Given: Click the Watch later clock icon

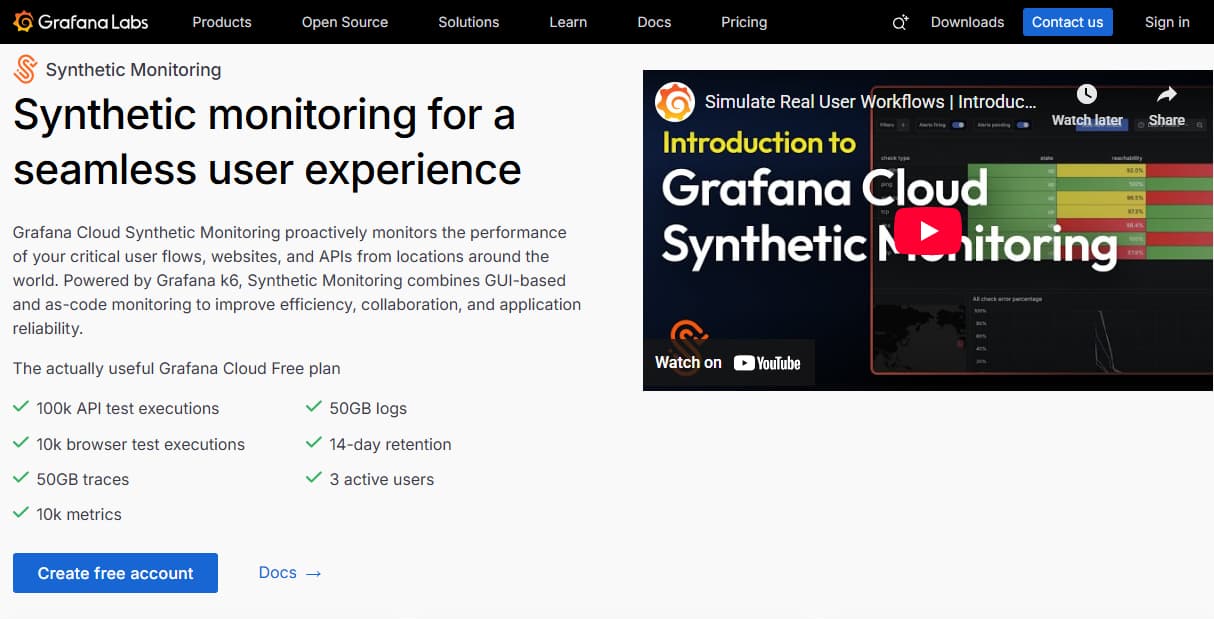Looking at the screenshot, I should [1086, 94].
